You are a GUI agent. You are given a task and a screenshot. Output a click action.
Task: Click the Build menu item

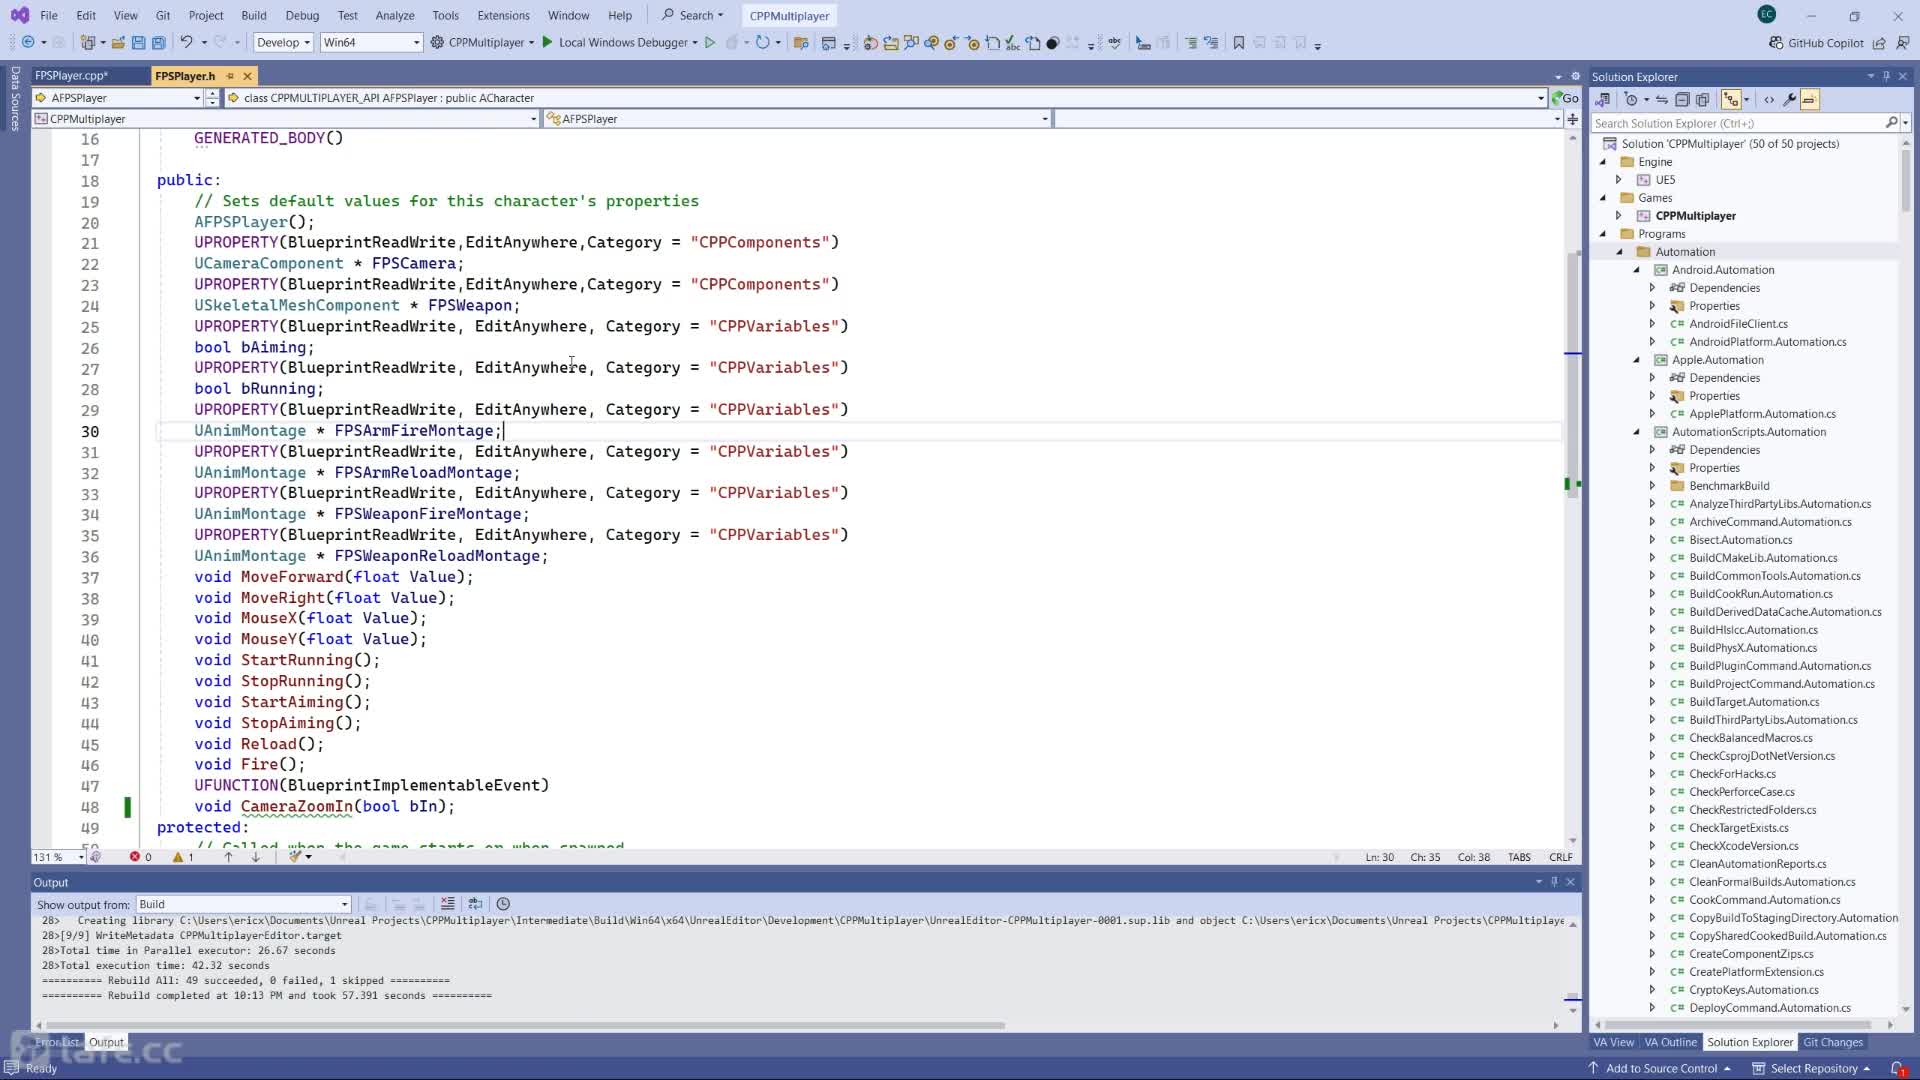tap(253, 15)
